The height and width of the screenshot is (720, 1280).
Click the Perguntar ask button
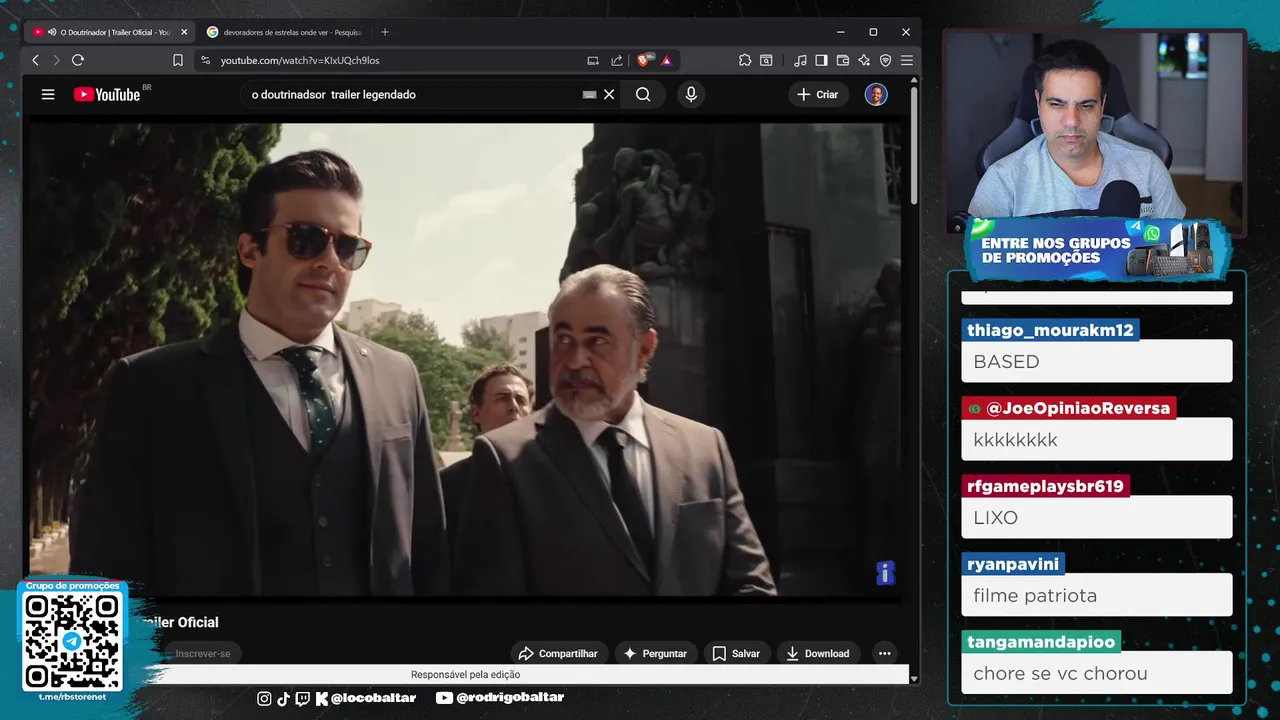click(x=656, y=653)
